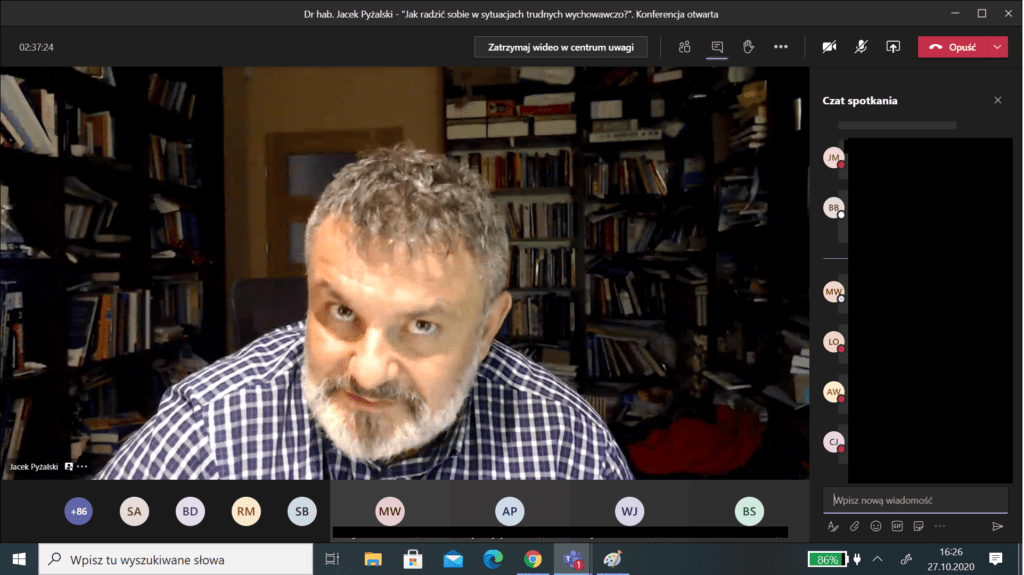Toggle the meeting chat panel

(x=716, y=47)
